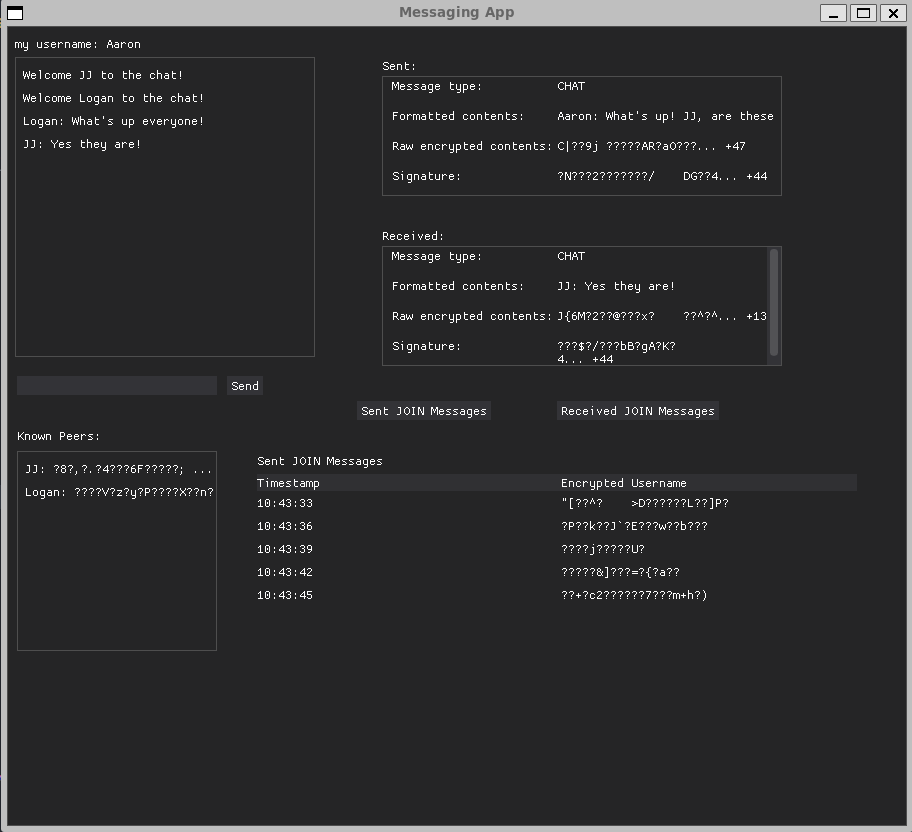
Task: Click Received panel message type CHAT
Action: (571, 256)
